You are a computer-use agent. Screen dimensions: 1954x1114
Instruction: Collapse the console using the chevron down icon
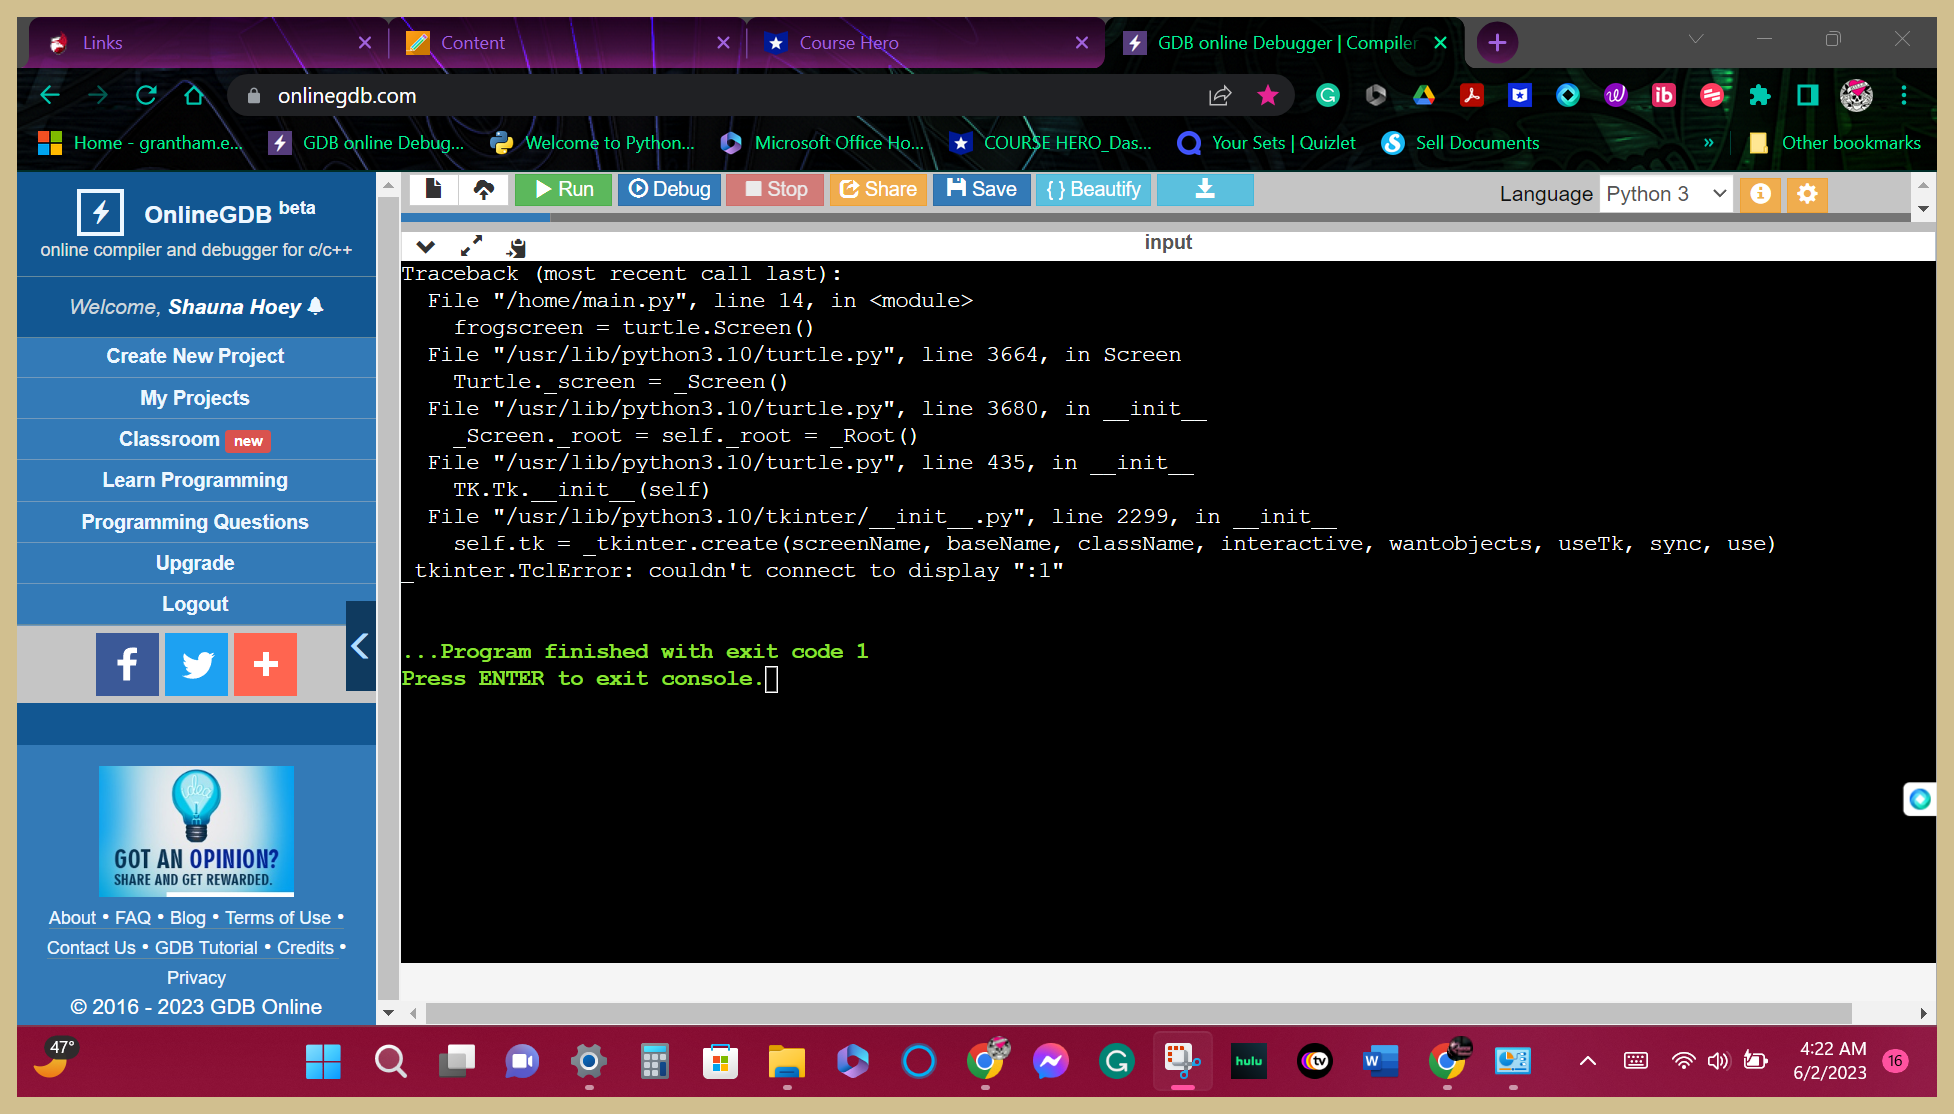coord(425,246)
